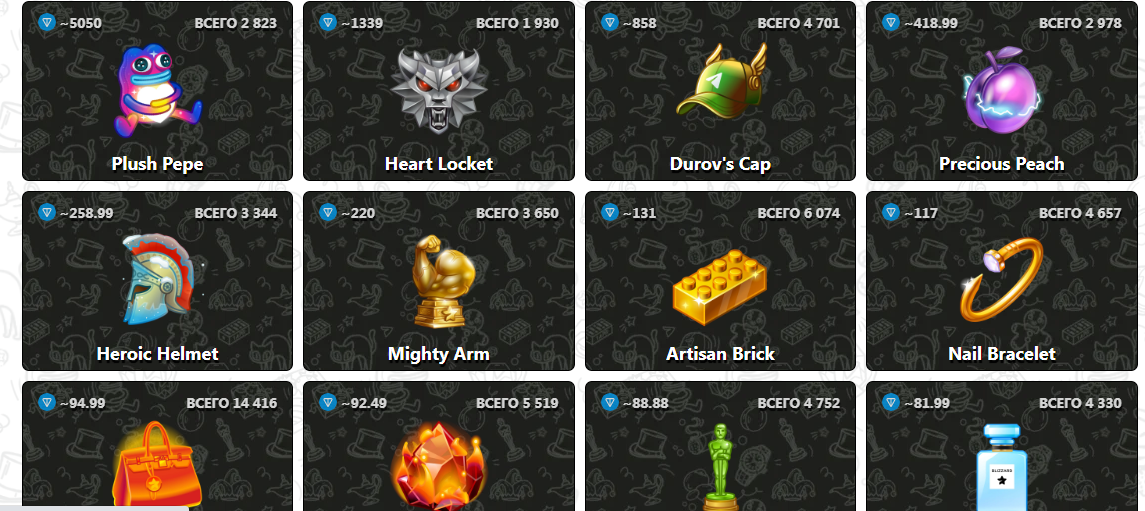Select the Mighty Arm golden trophy icon
The width and height of the screenshot is (1145, 511).
[439, 281]
